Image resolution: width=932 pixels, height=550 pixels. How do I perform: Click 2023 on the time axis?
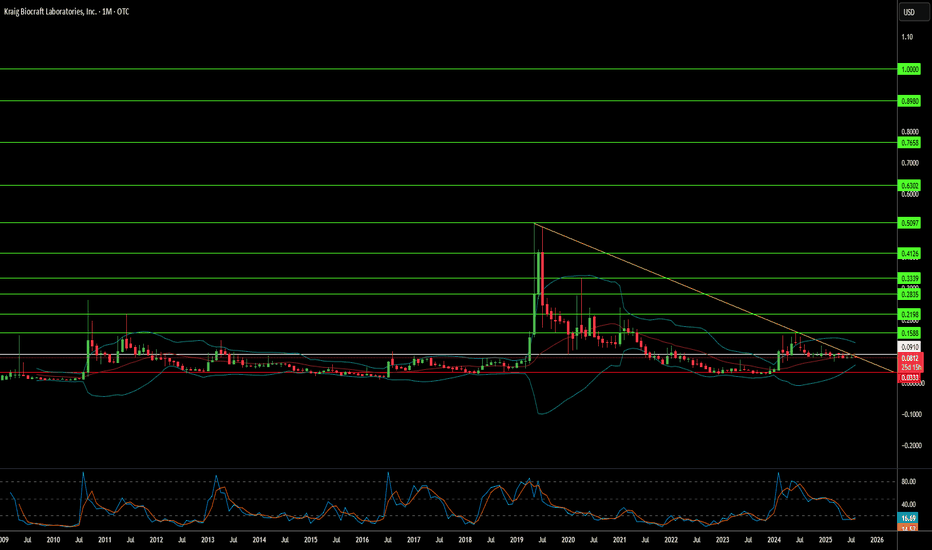point(722,540)
